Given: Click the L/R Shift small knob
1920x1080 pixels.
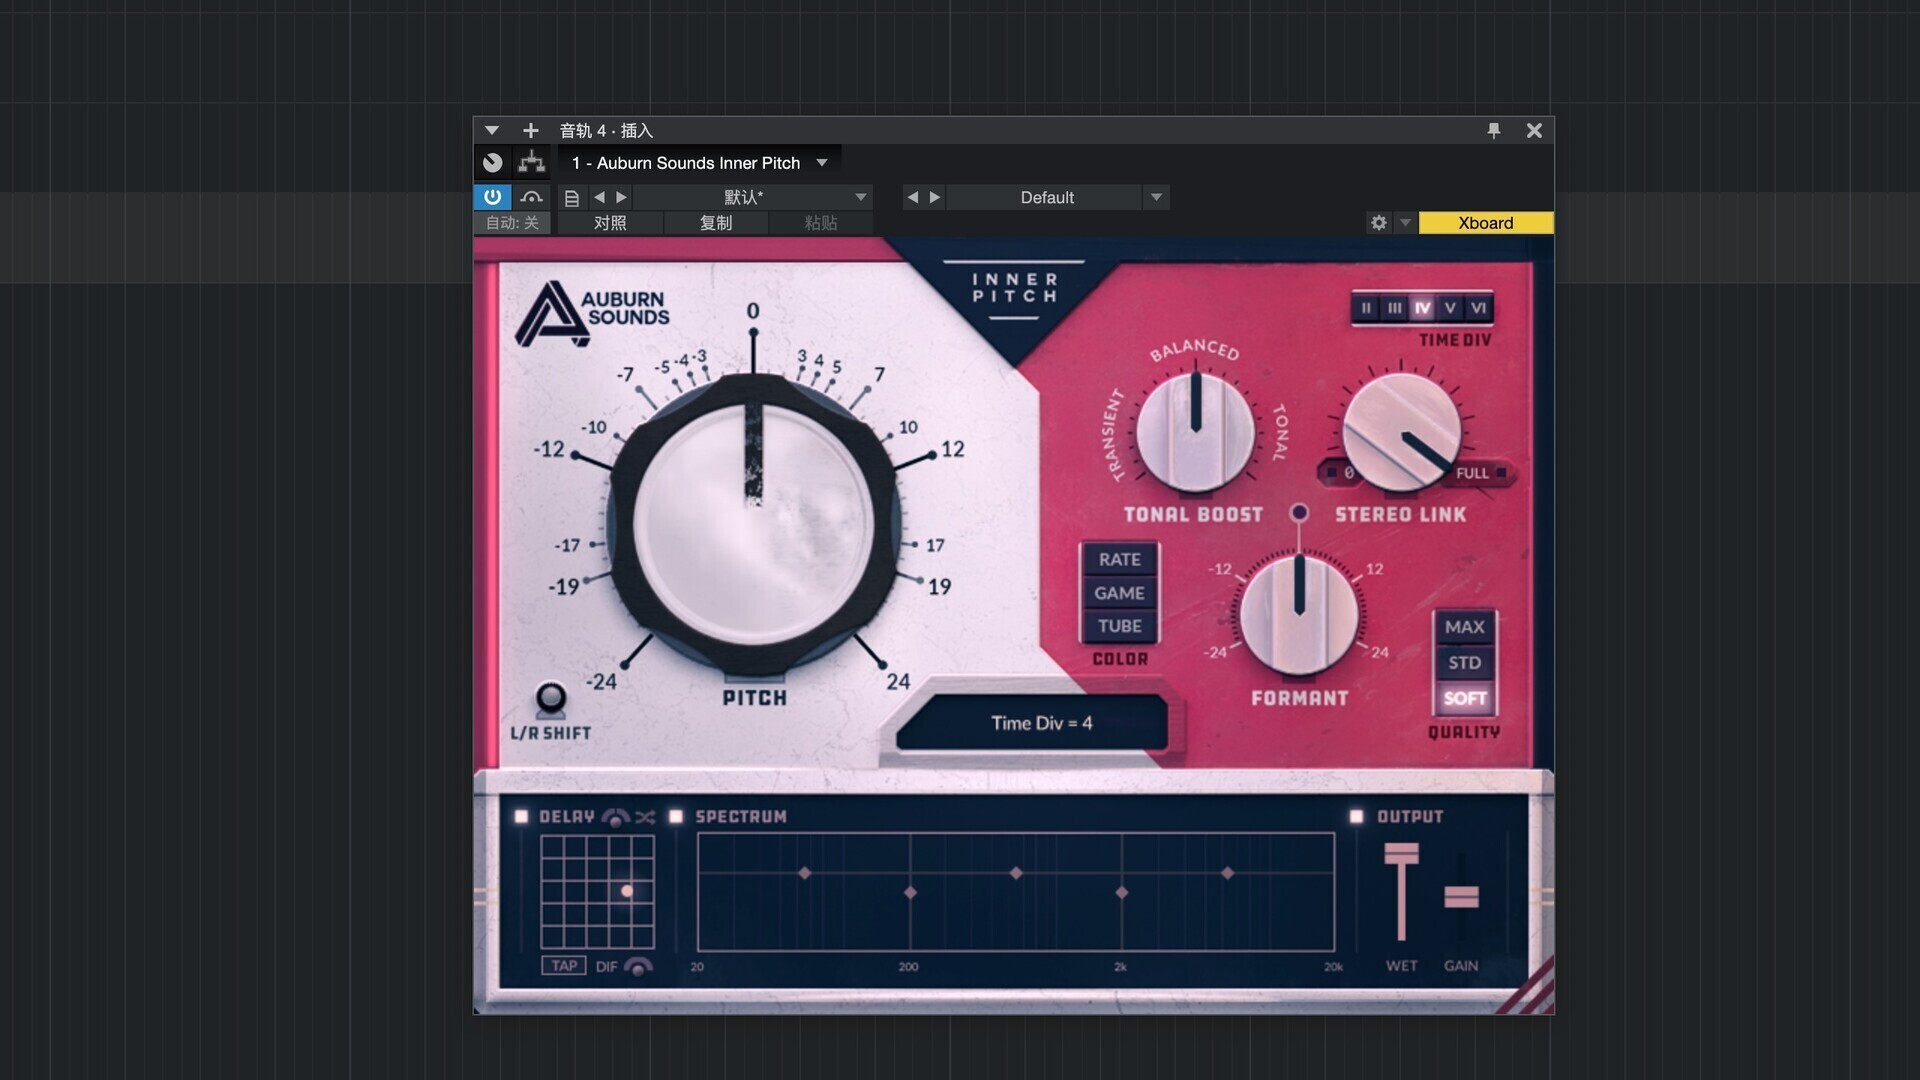Looking at the screenshot, I should 551,698.
